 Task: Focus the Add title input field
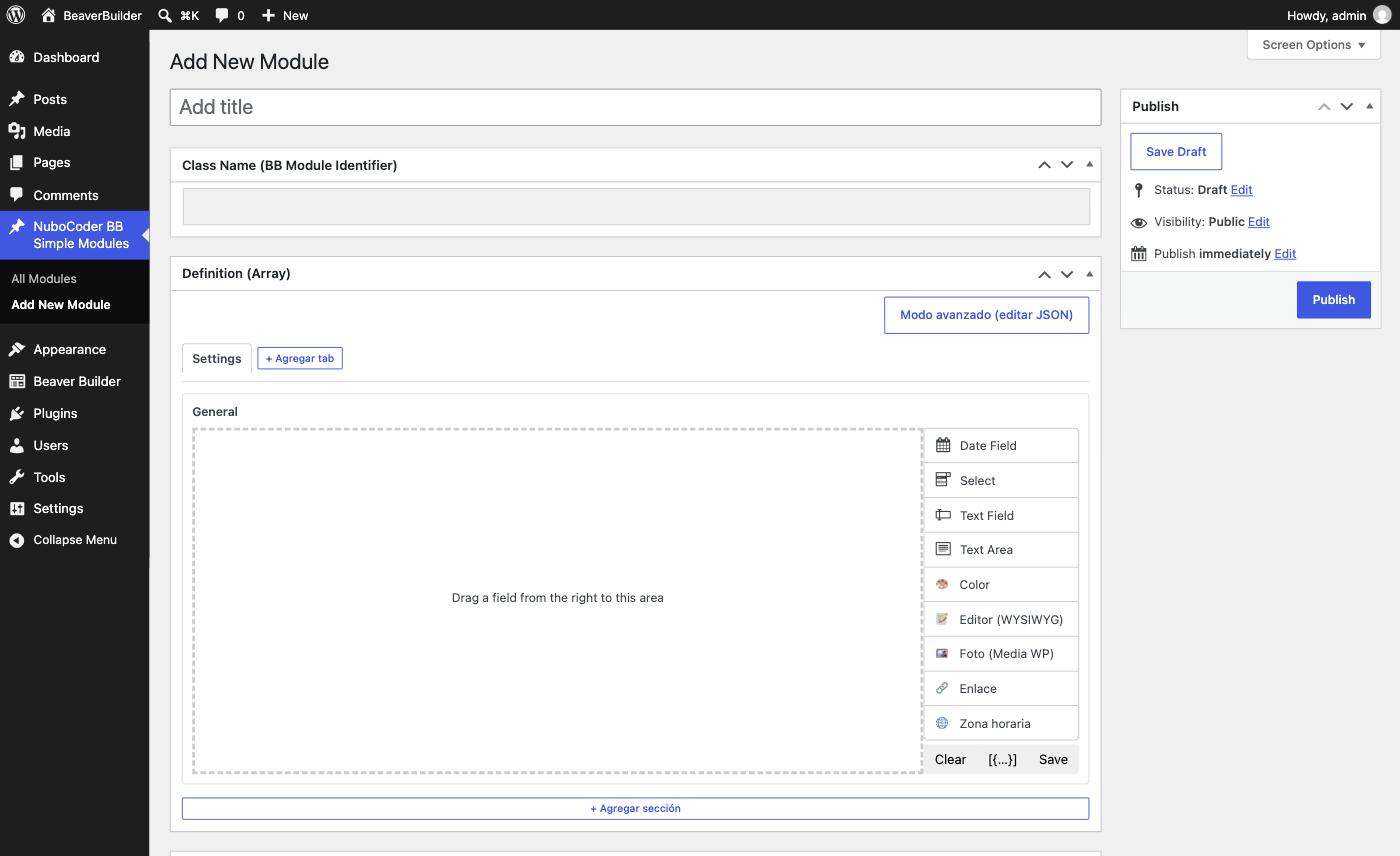(x=635, y=107)
